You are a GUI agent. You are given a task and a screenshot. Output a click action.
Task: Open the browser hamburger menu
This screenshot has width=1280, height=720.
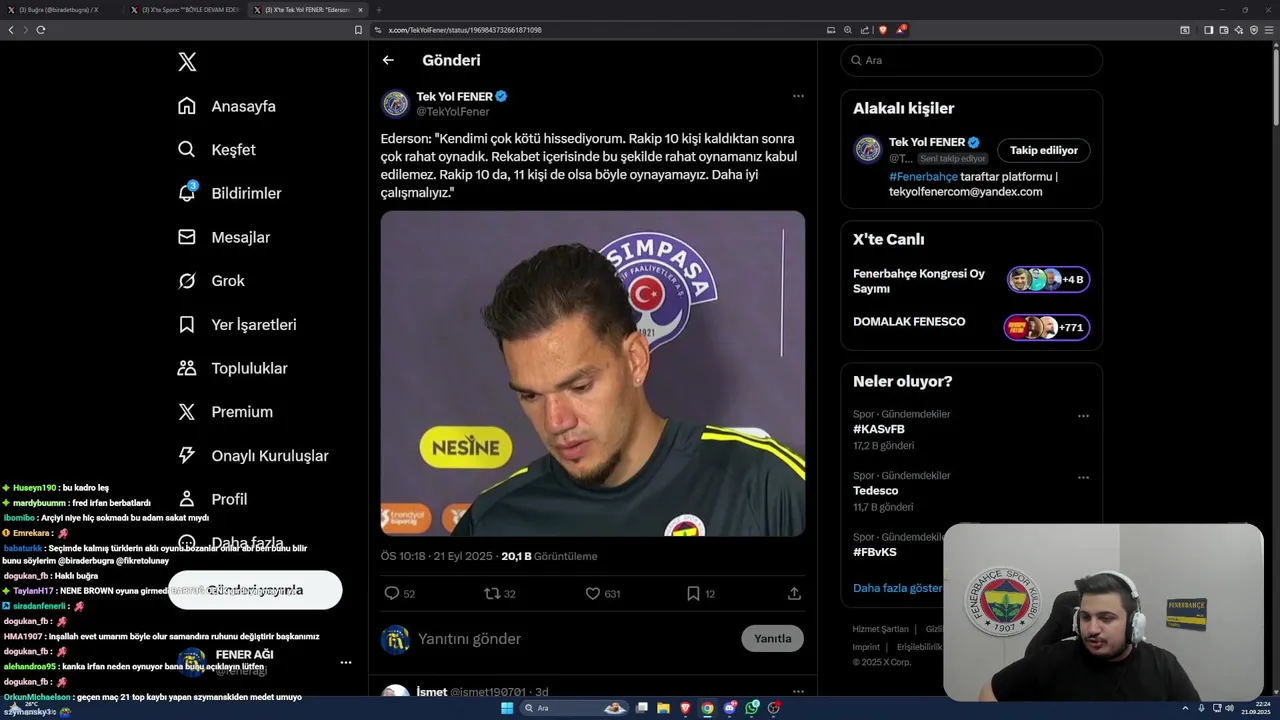click(1270, 30)
